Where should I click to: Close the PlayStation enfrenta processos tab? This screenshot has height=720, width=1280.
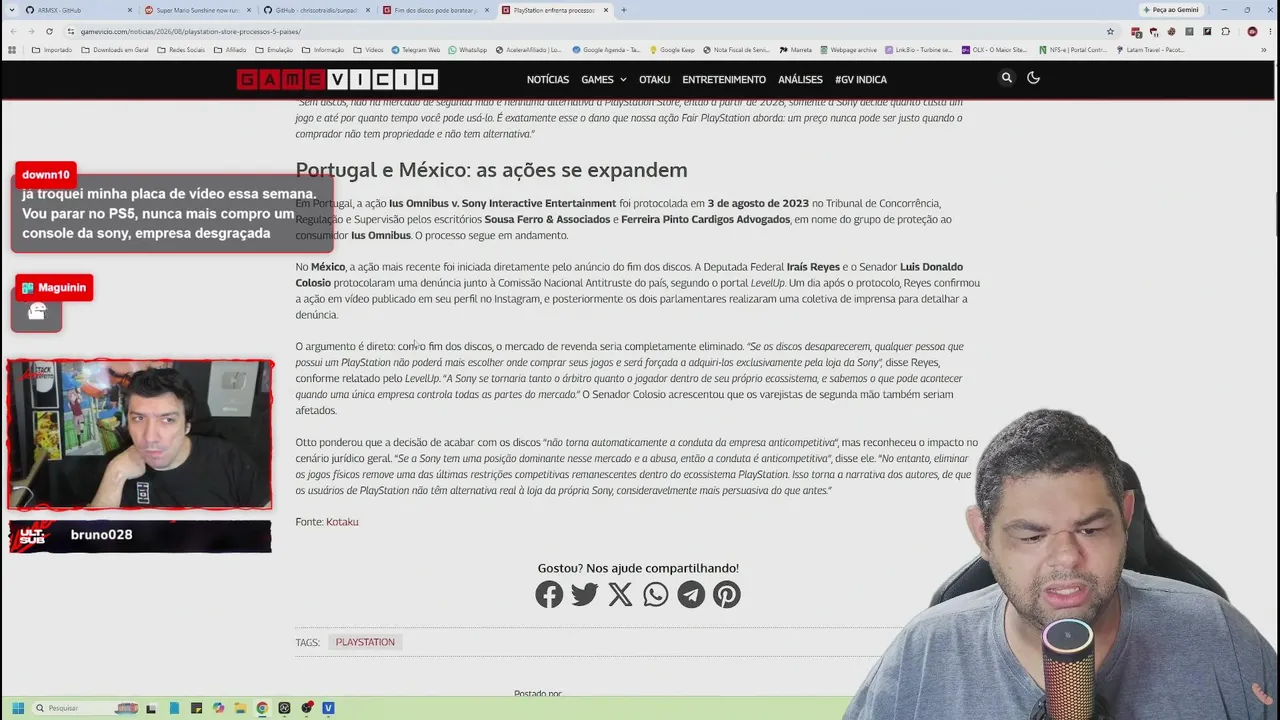(605, 10)
